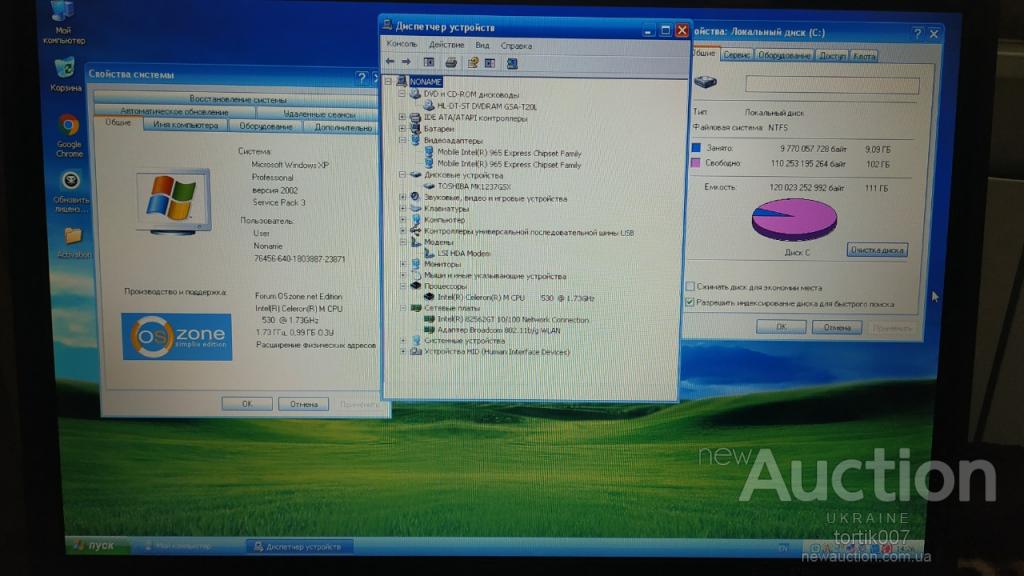This screenshot has width=1024, height=576.
Task: Click the forward arrow in Device Manager toolbar
Action: click(406, 62)
